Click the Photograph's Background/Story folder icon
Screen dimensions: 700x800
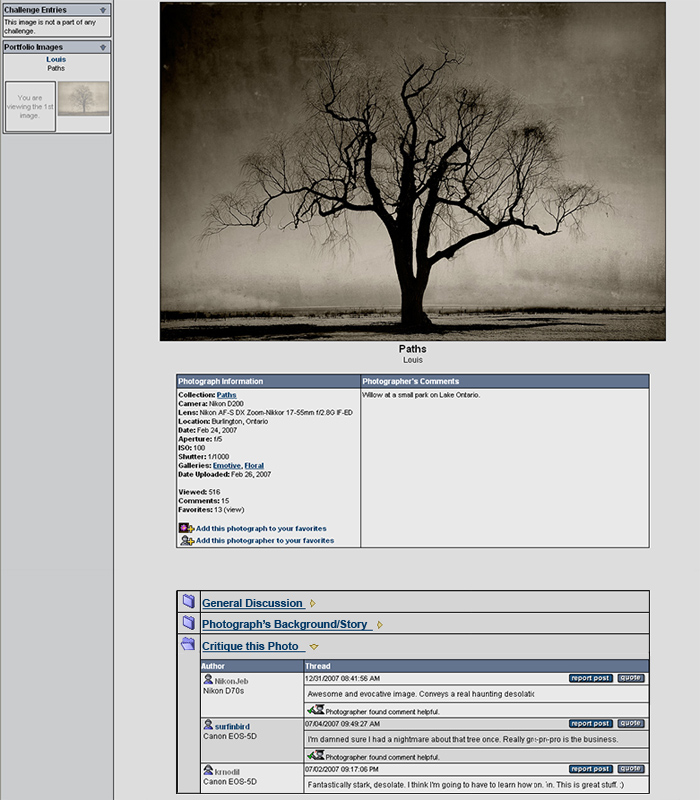click(x=189, y=622)
